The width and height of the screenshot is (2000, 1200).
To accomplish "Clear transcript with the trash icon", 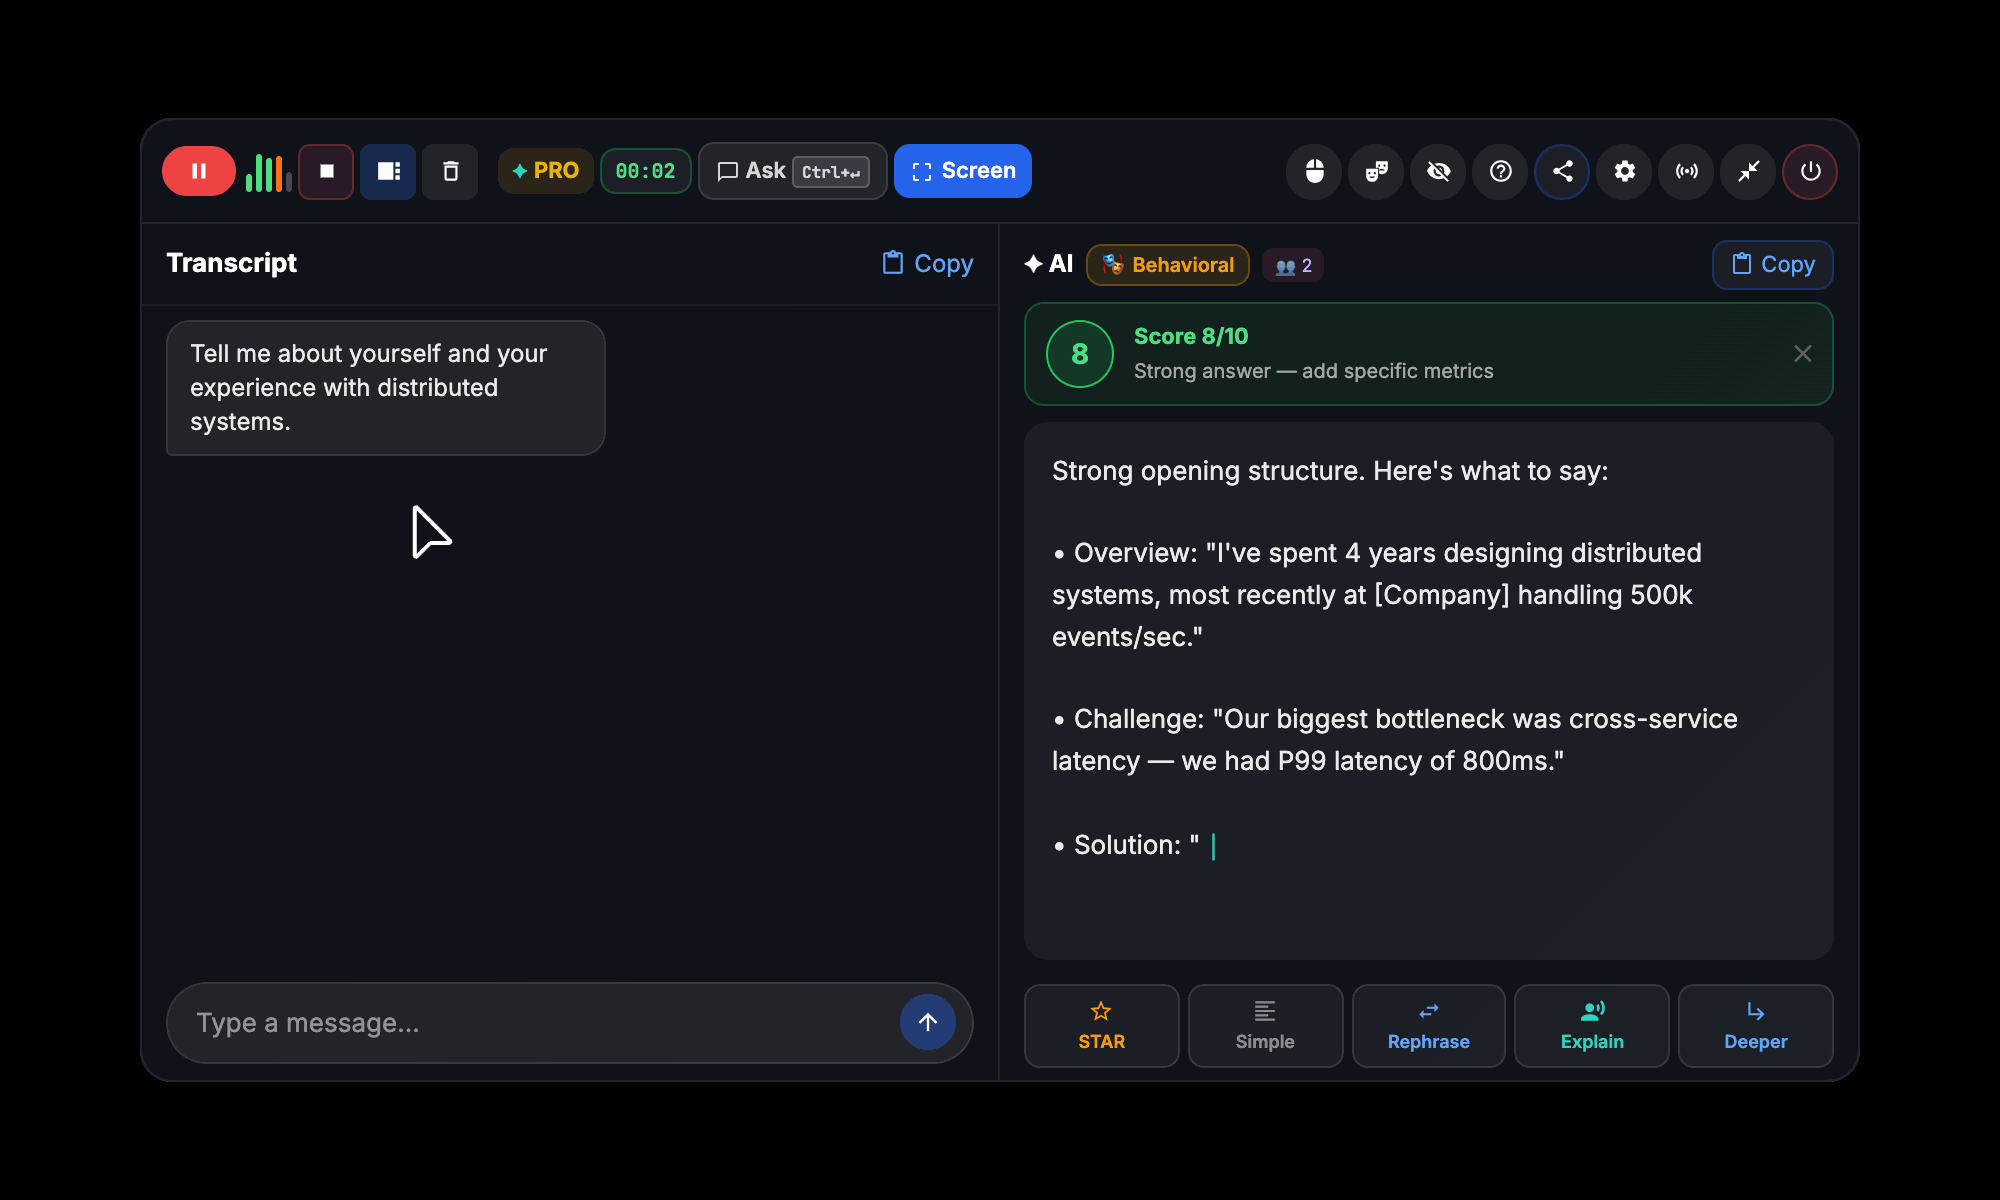I will pyautogui.click(x=450, y=171).
